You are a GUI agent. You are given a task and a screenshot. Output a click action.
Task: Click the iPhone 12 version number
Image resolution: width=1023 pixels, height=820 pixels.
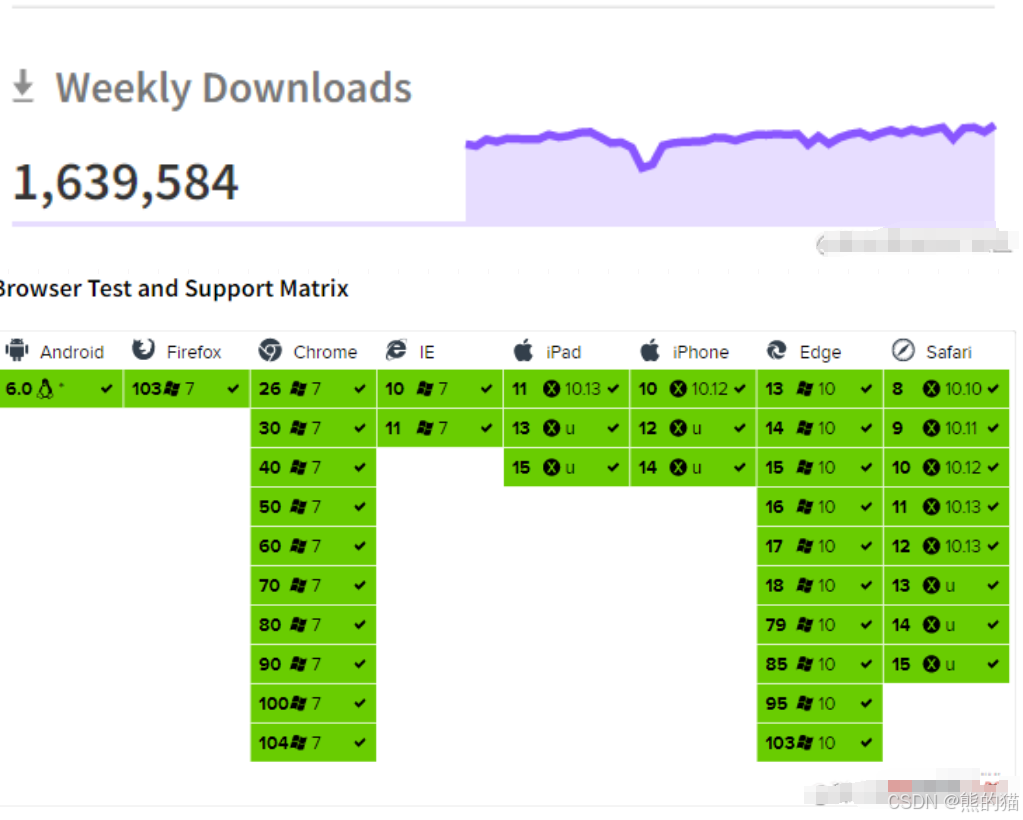[x=648, y=429]
